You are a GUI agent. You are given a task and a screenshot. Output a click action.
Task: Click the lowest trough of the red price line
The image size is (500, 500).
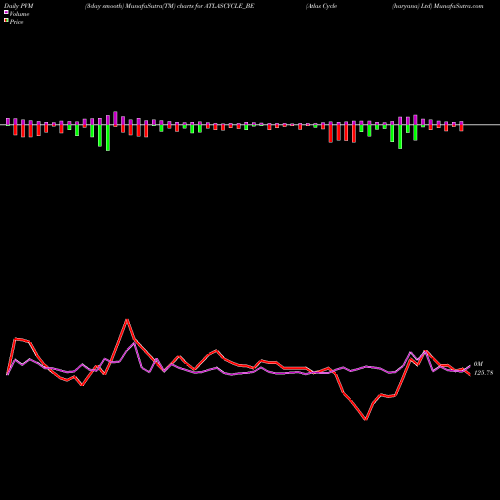click(x=366, y=420)
